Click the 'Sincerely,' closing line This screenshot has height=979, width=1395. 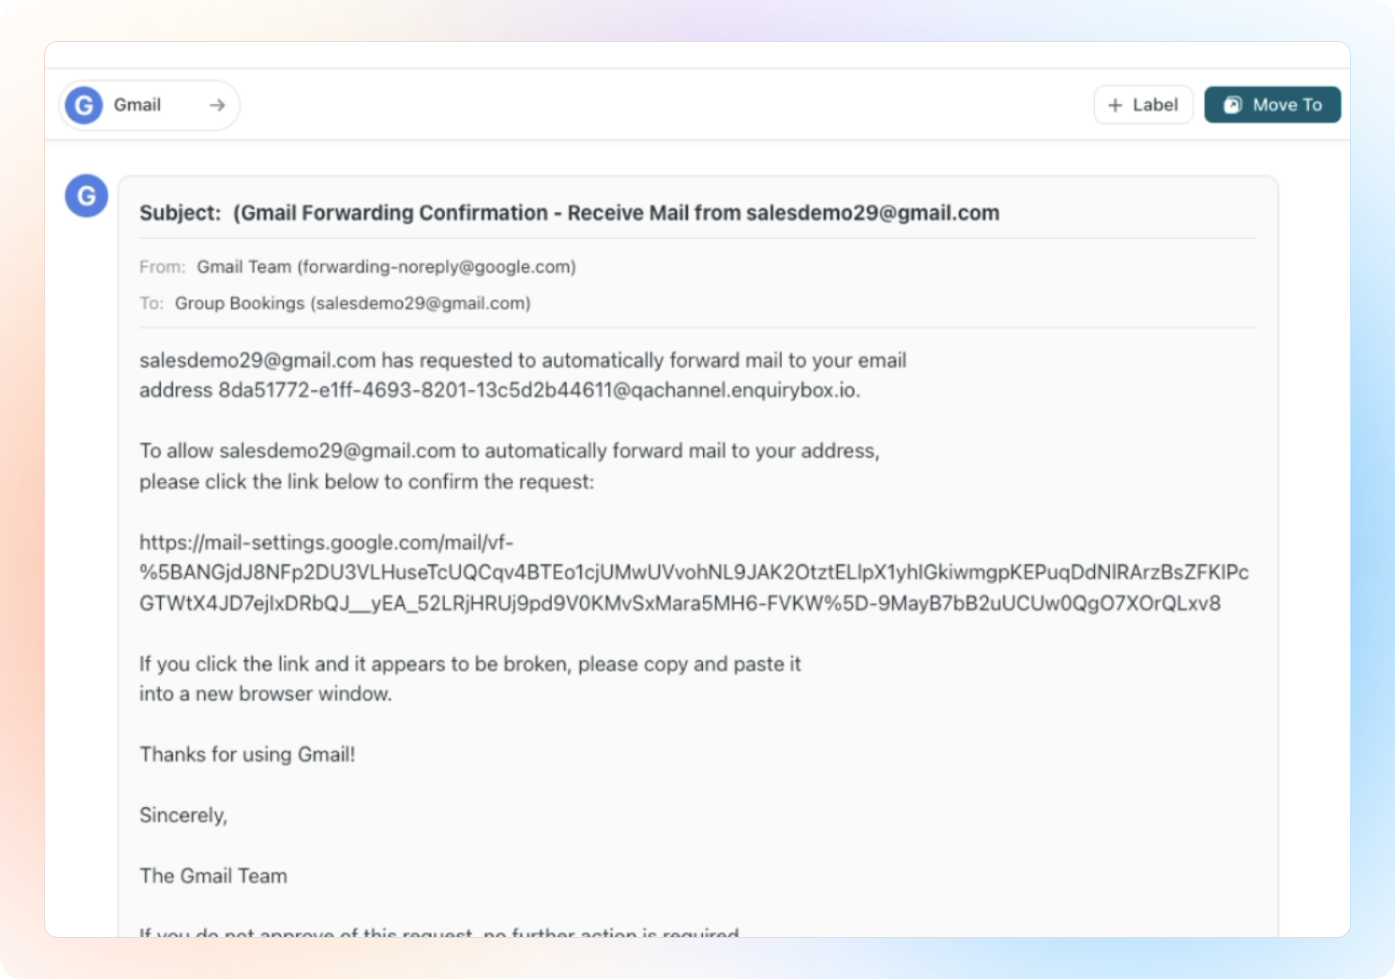[x=183, y=815]
